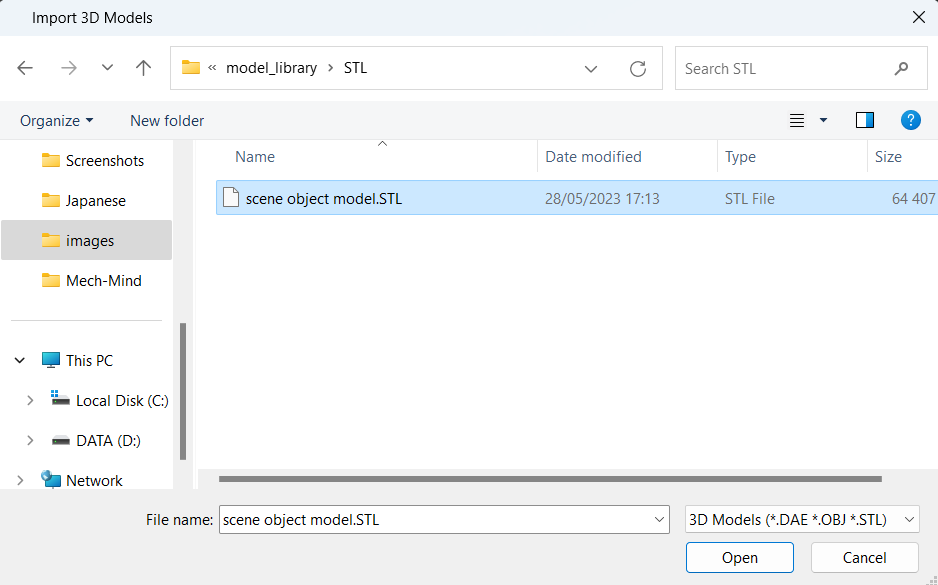This screenshot has height=585, width=938.
Task: Click the horizontal scrollbar of file list
Action: [550, 479]
